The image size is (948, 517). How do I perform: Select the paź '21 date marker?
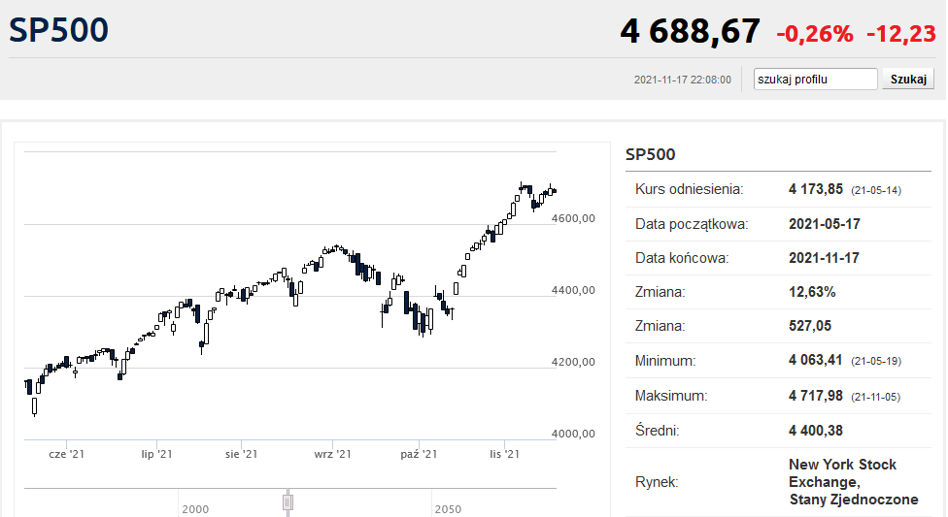(418, 454)
